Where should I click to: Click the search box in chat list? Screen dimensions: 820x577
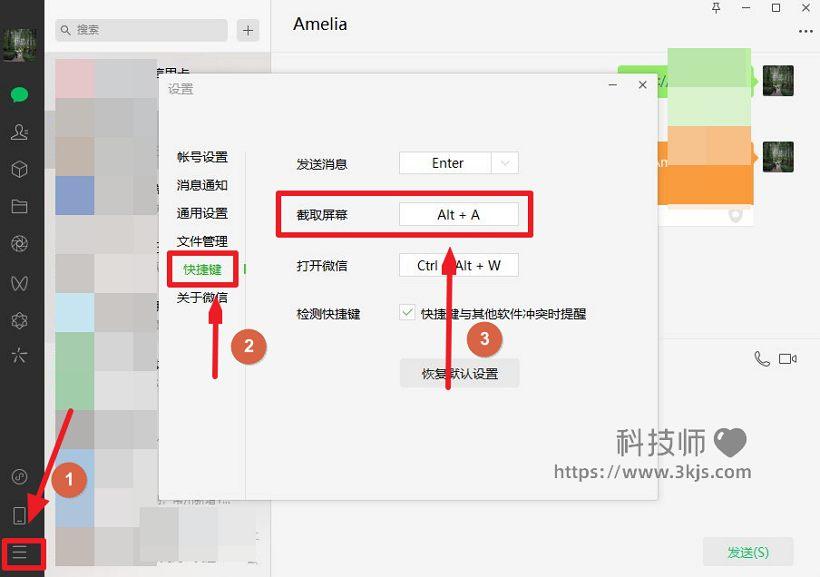[x=141, y=30]
